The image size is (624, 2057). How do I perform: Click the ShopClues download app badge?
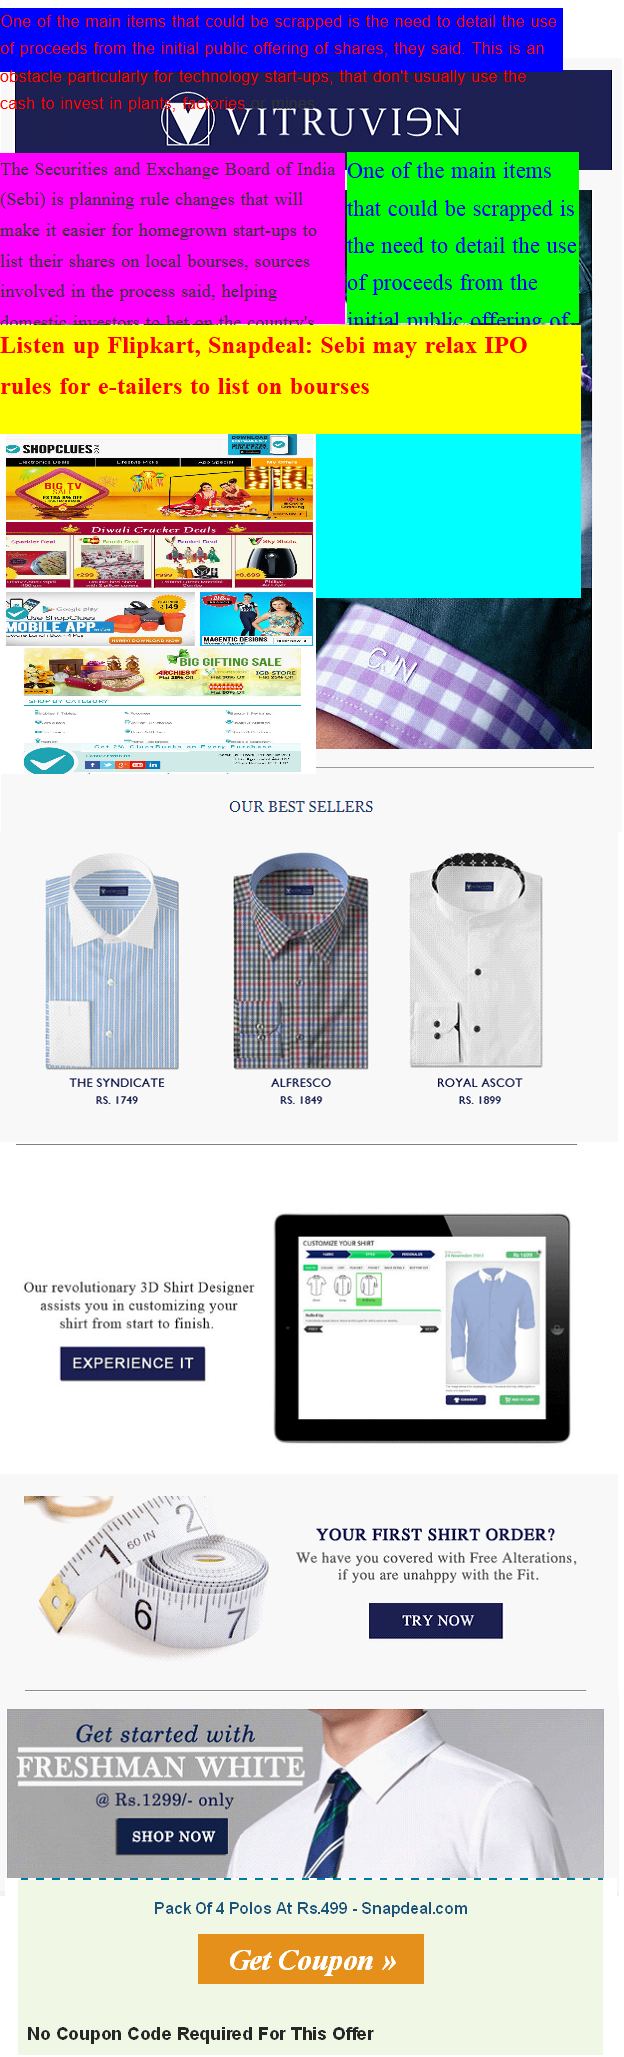tap(263, 445)
